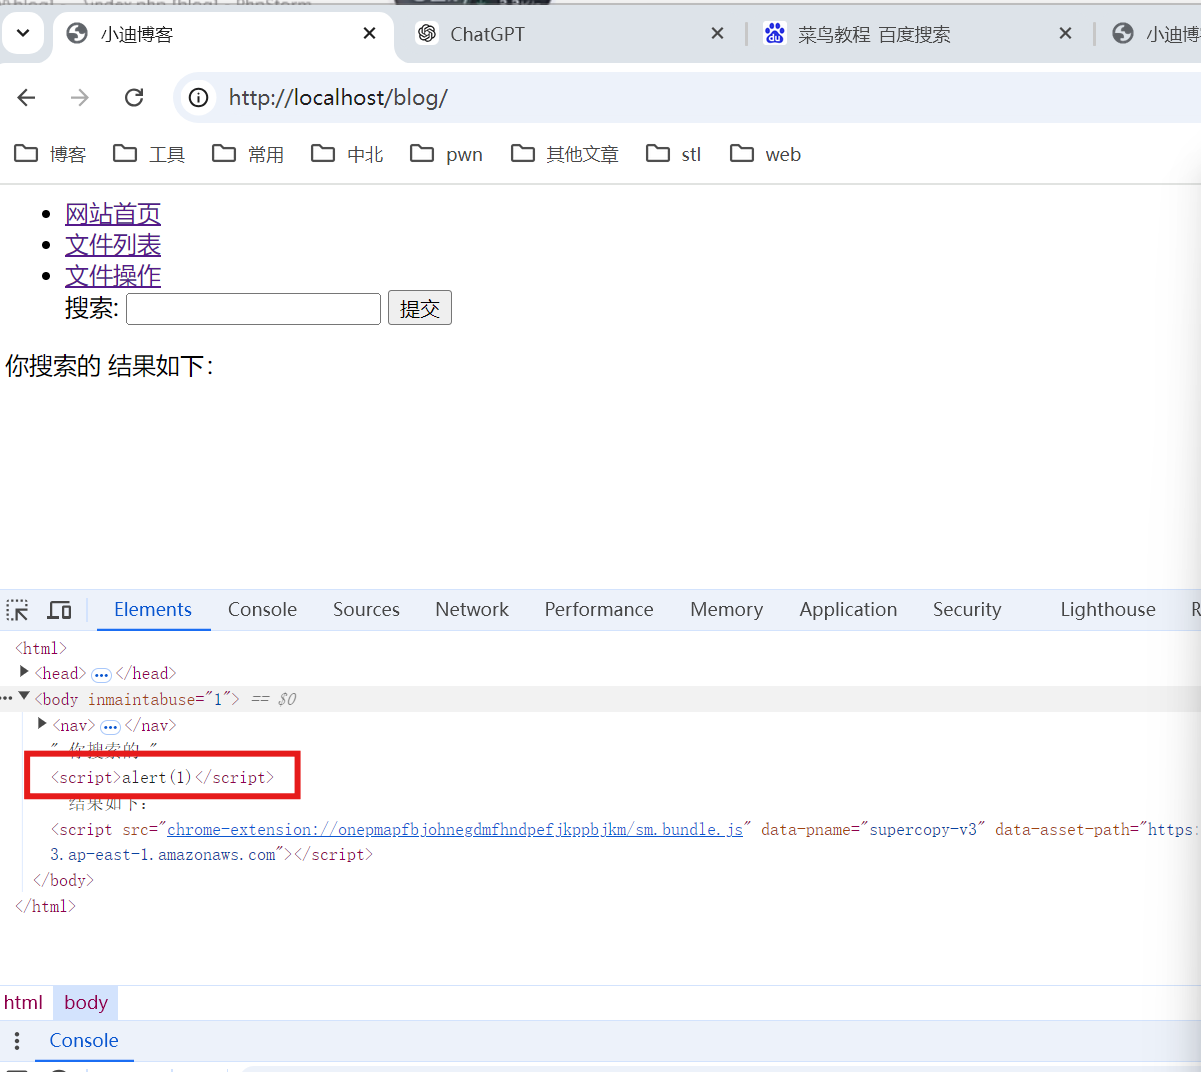Open the Network panel tab

pos(472,609)
